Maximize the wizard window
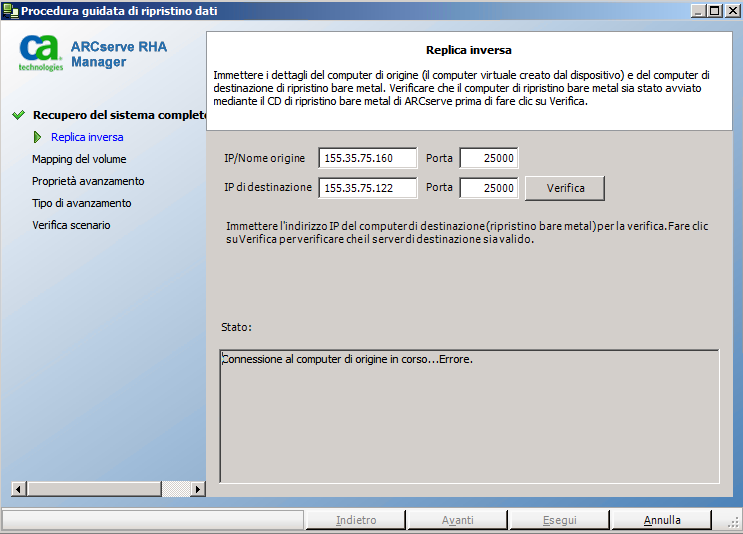 tap(715, 10)
